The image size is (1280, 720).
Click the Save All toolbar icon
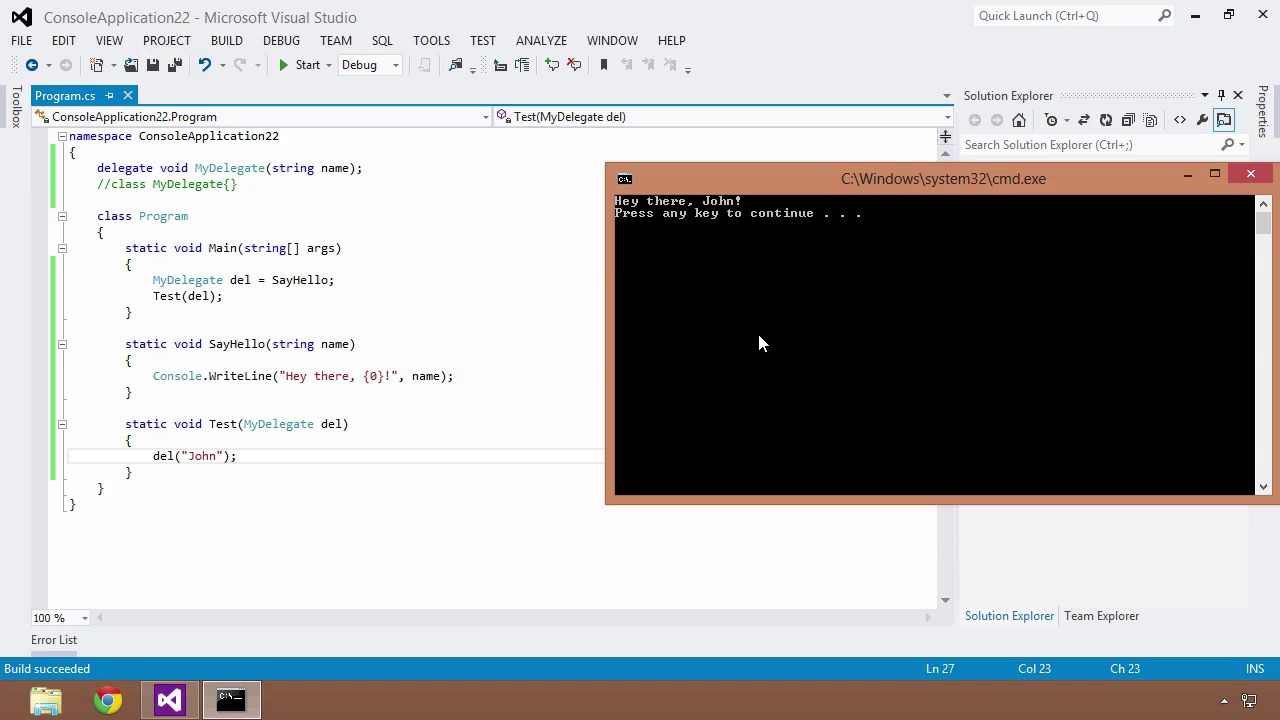click(174, 65)
